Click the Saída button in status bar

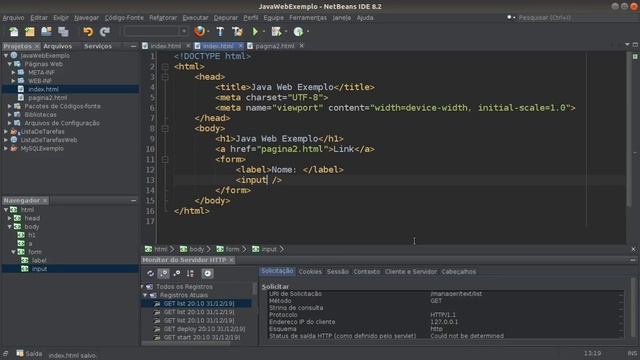point(29,354)
